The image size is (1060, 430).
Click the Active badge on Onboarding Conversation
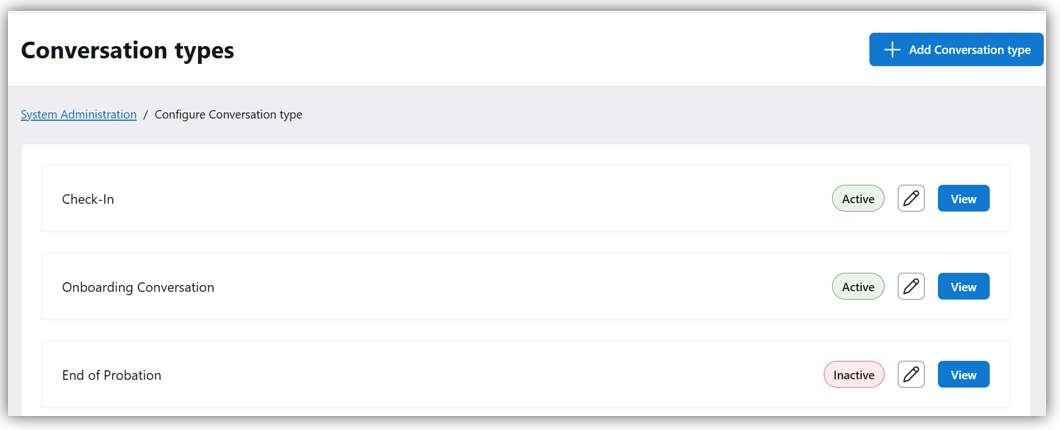pyautogui.click(x=858, y=287)
